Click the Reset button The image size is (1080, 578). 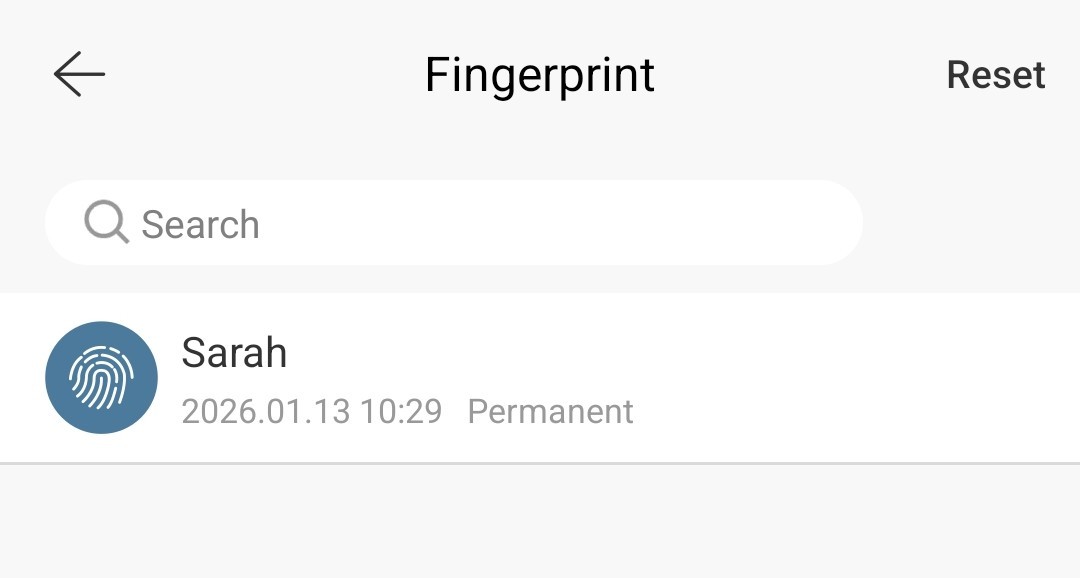996,74
